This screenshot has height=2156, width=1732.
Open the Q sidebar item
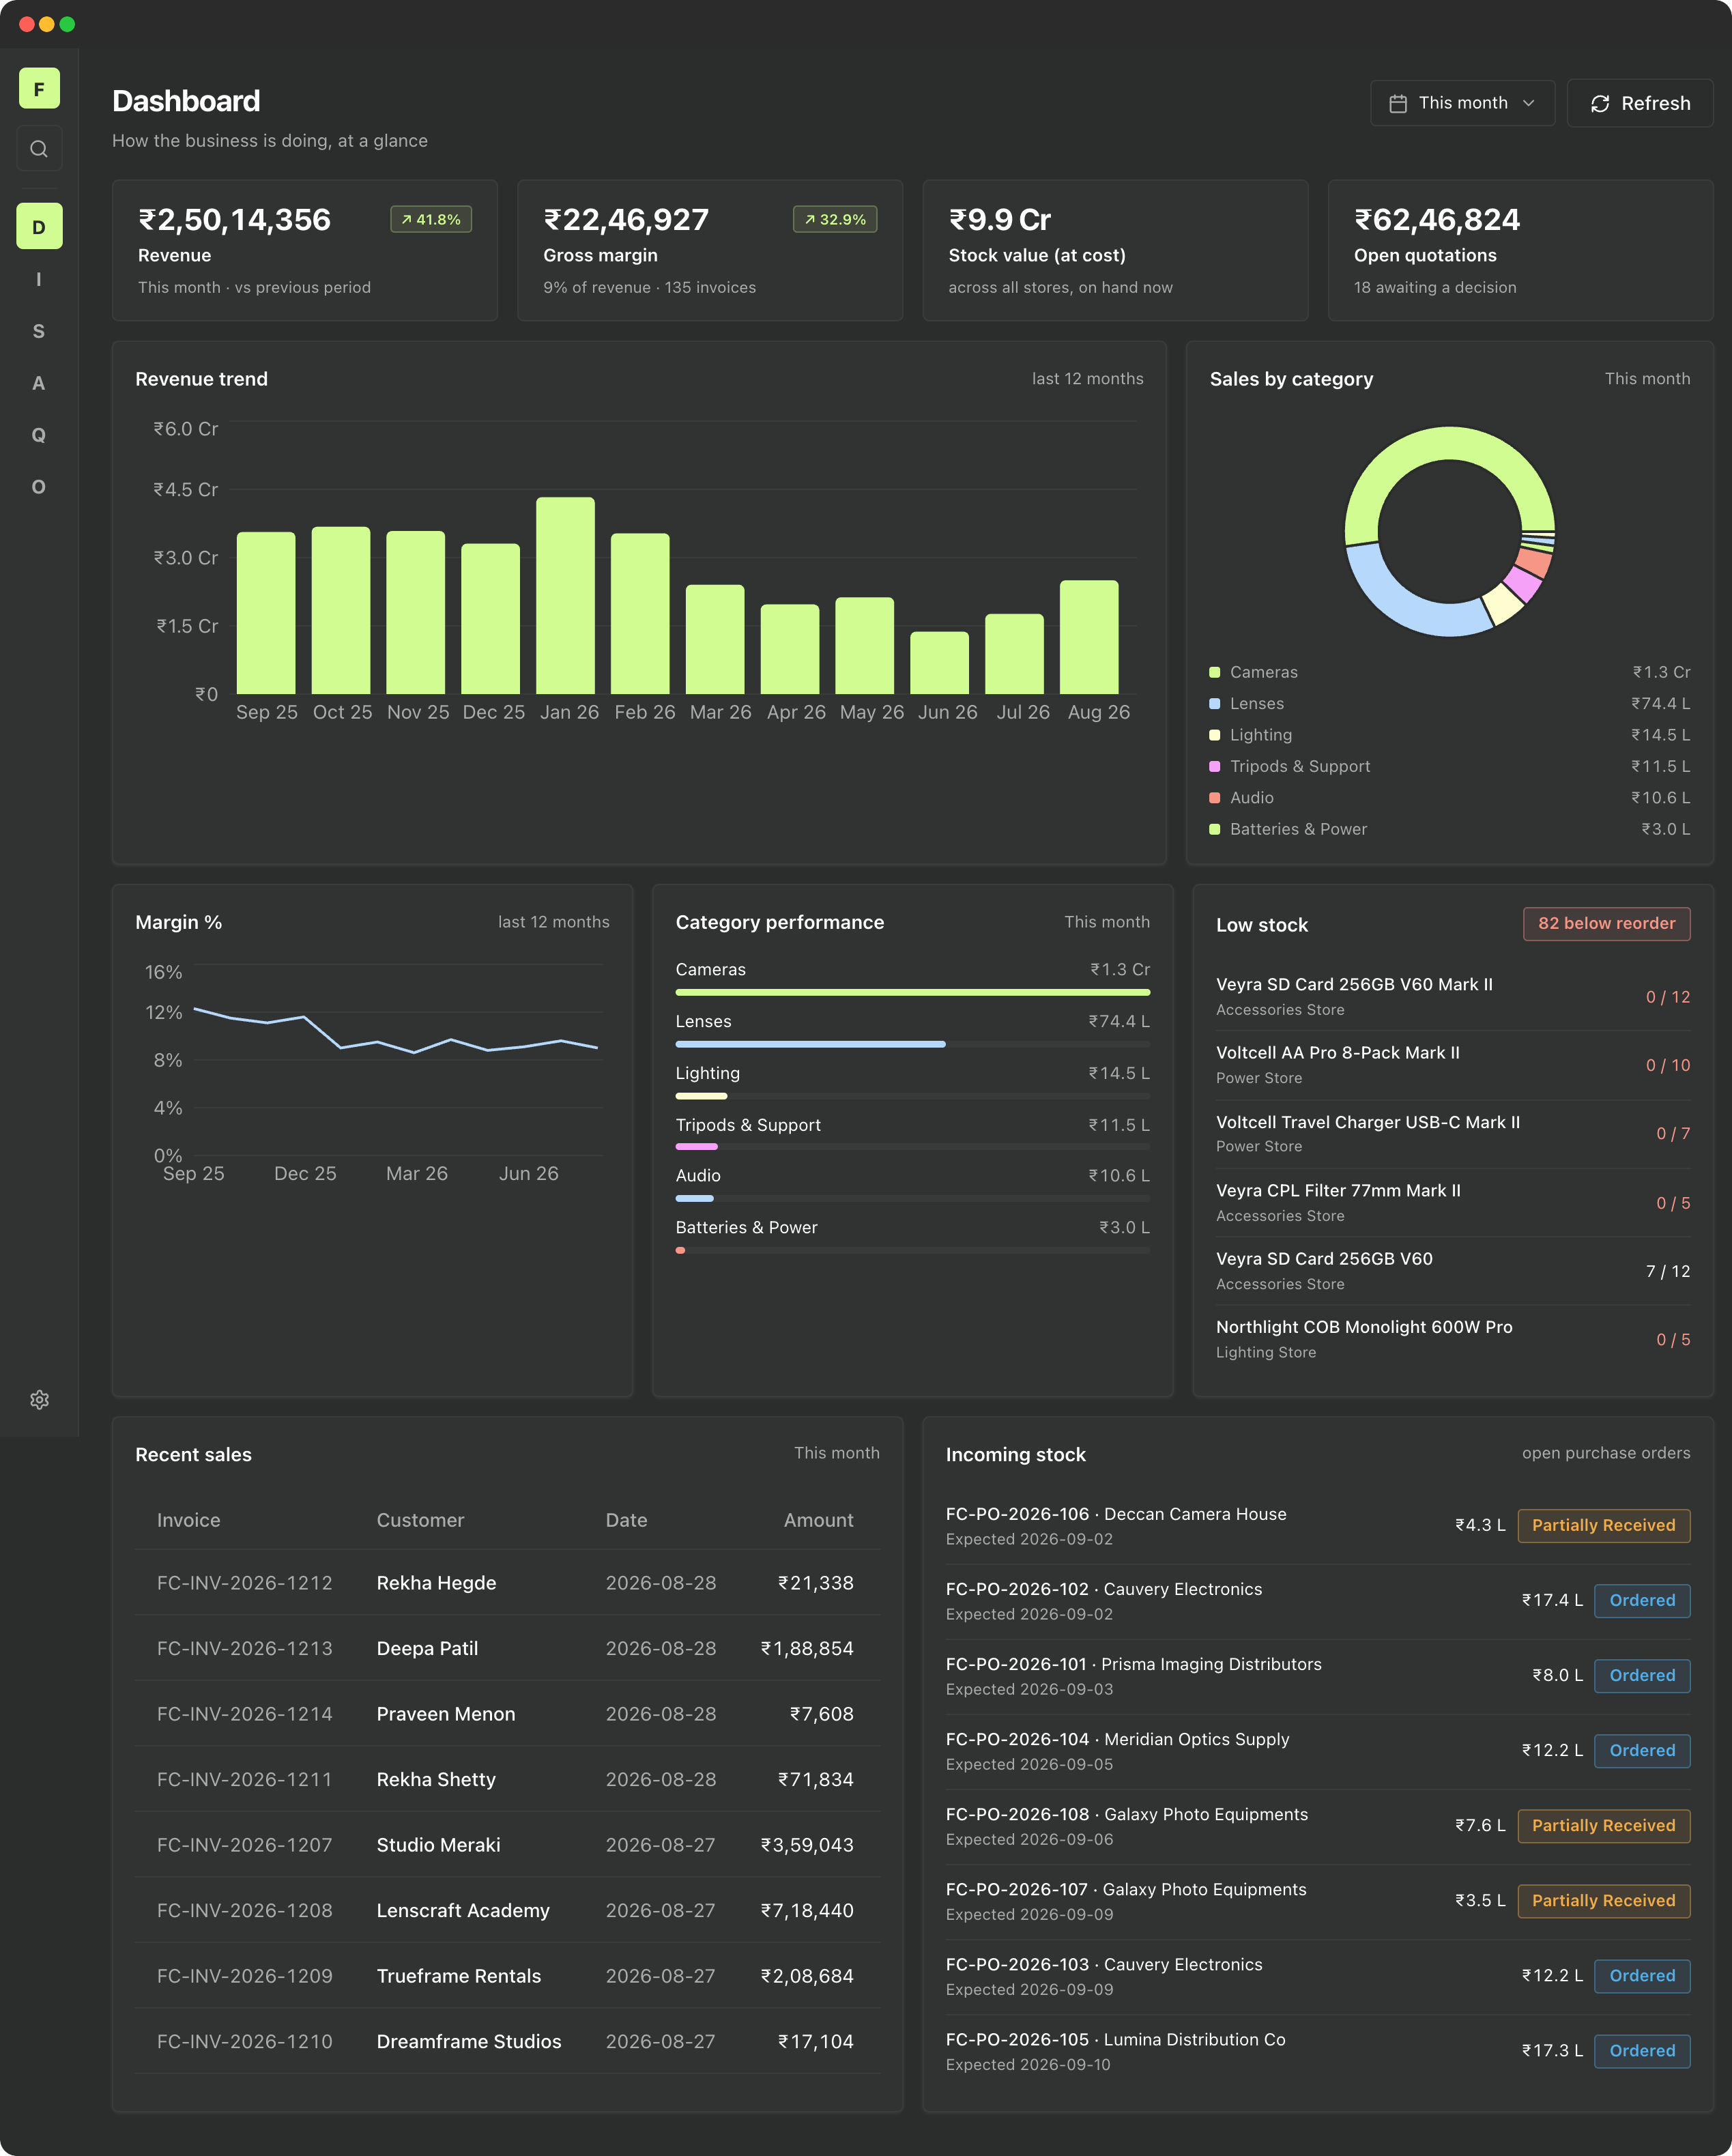39,435
